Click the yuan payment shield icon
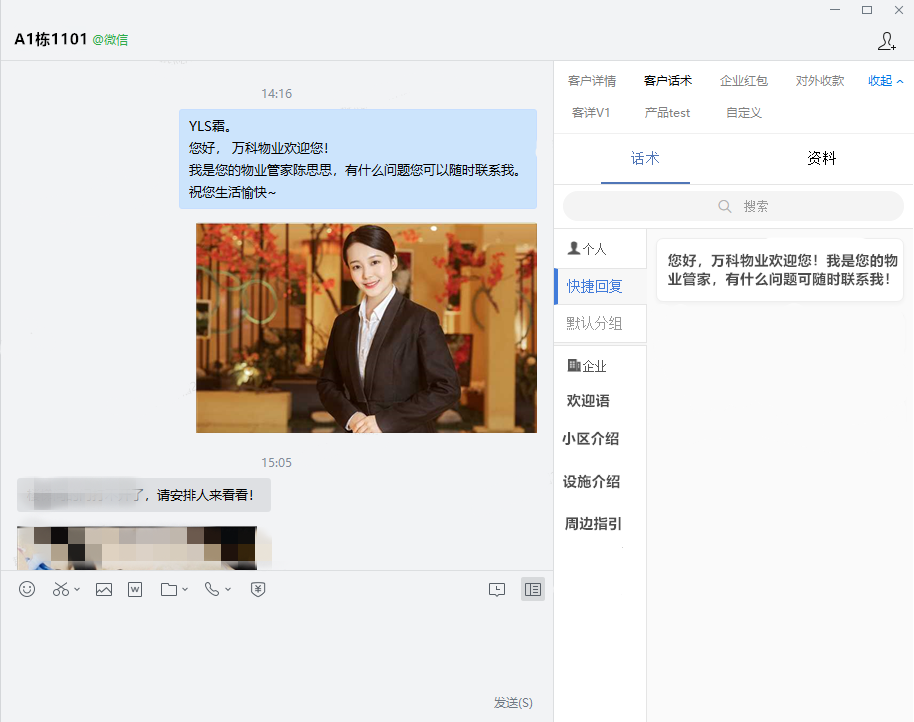 [x=258, y=589]
